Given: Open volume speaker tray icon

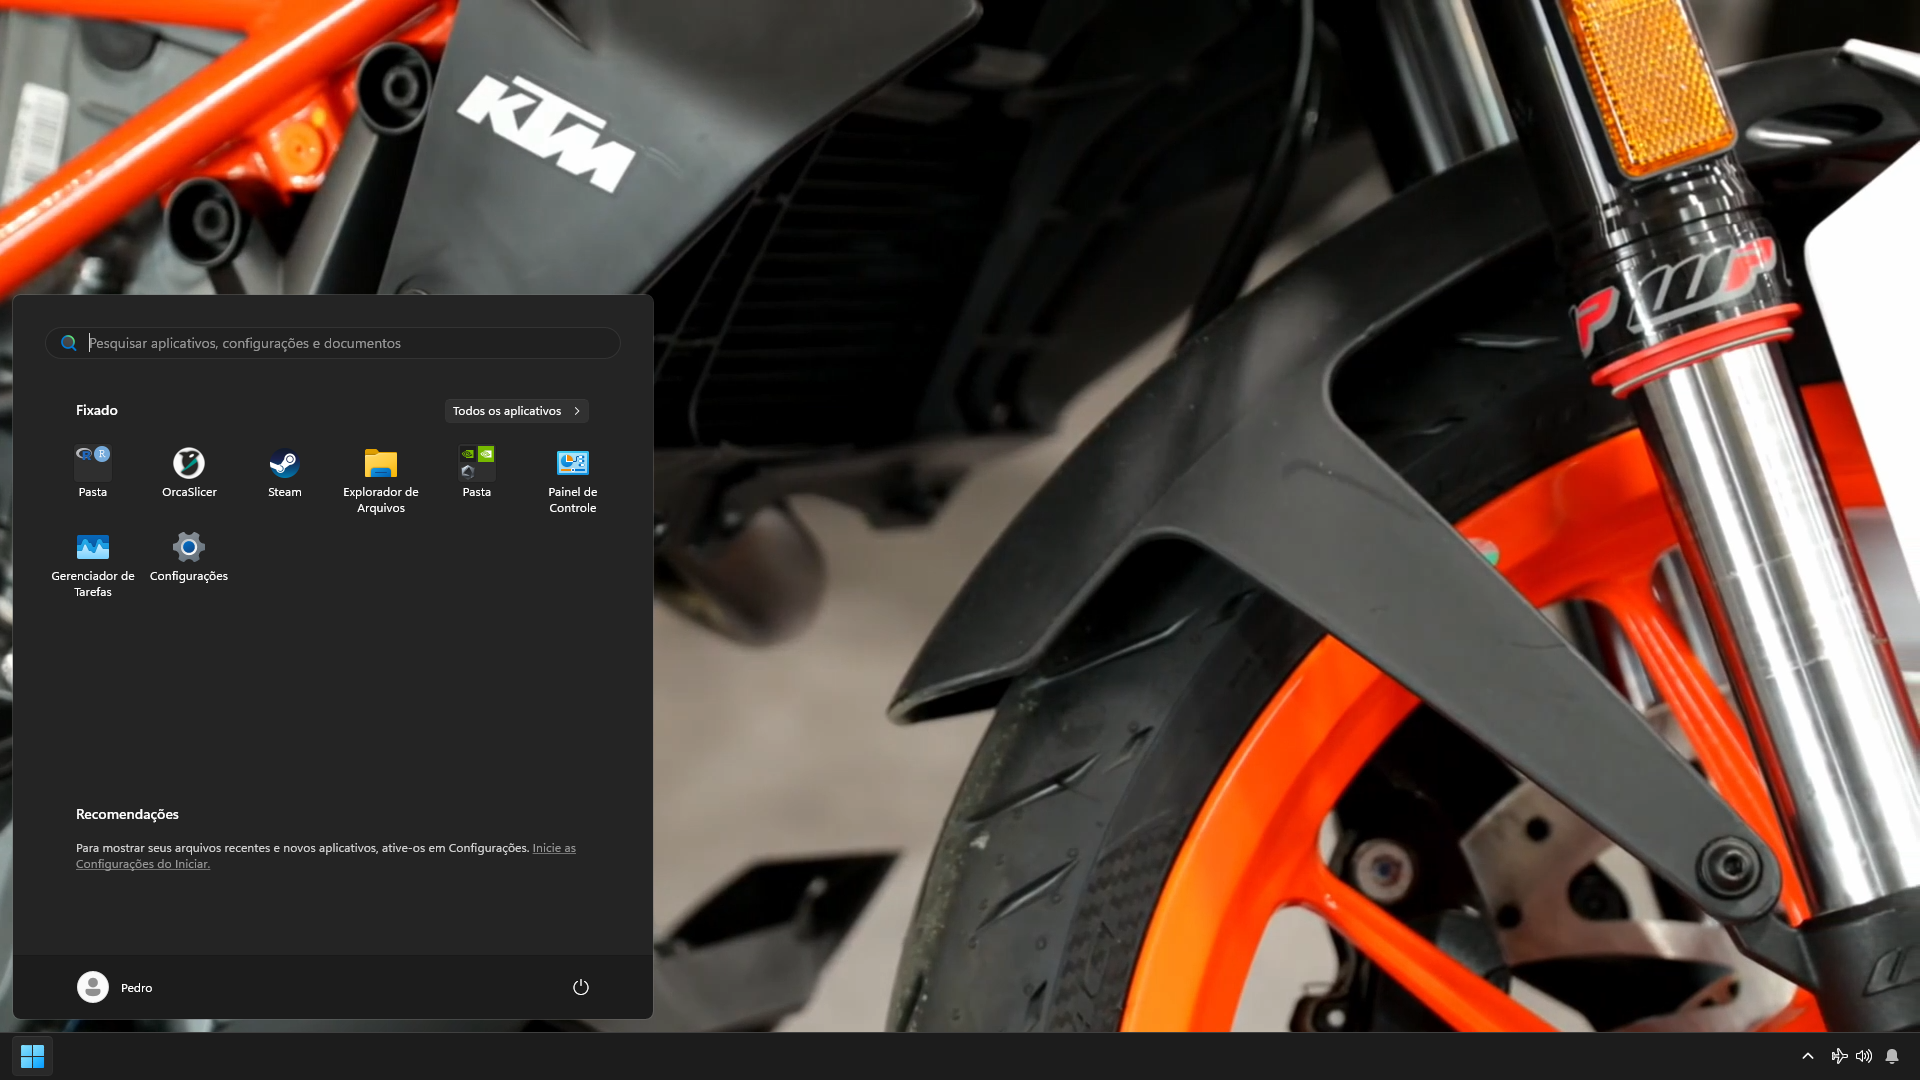Looking at the screenshot, I should (x=1864, y=1056).
